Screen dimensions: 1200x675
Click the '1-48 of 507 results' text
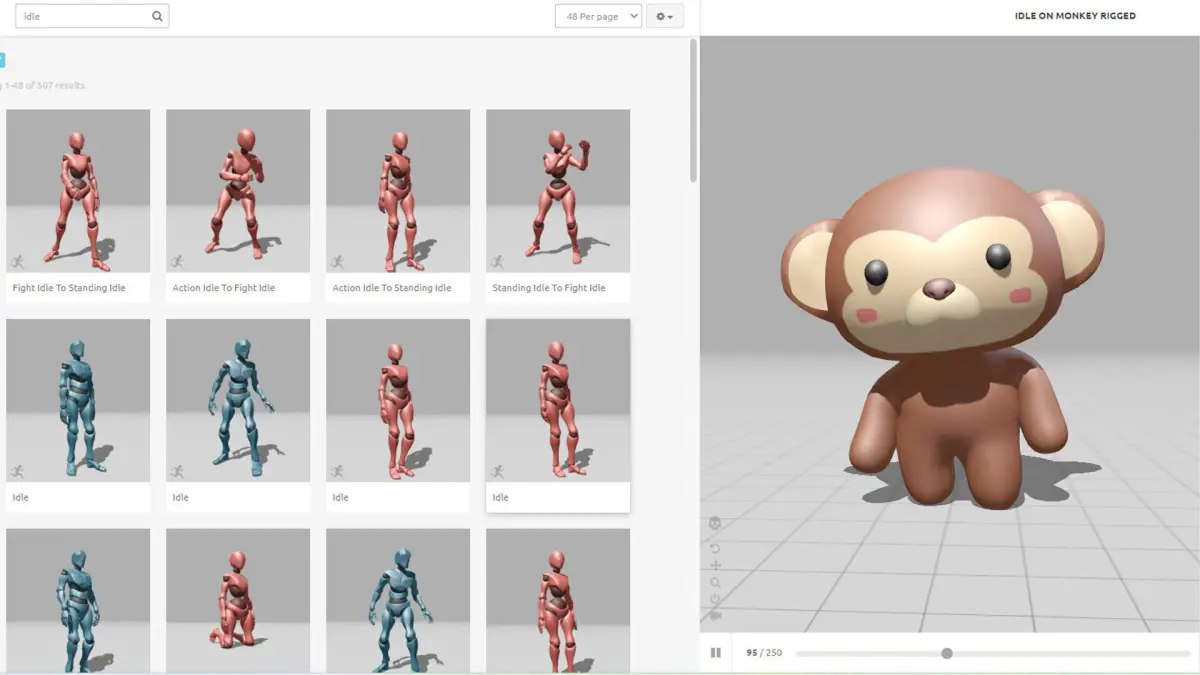coord(45,86)
